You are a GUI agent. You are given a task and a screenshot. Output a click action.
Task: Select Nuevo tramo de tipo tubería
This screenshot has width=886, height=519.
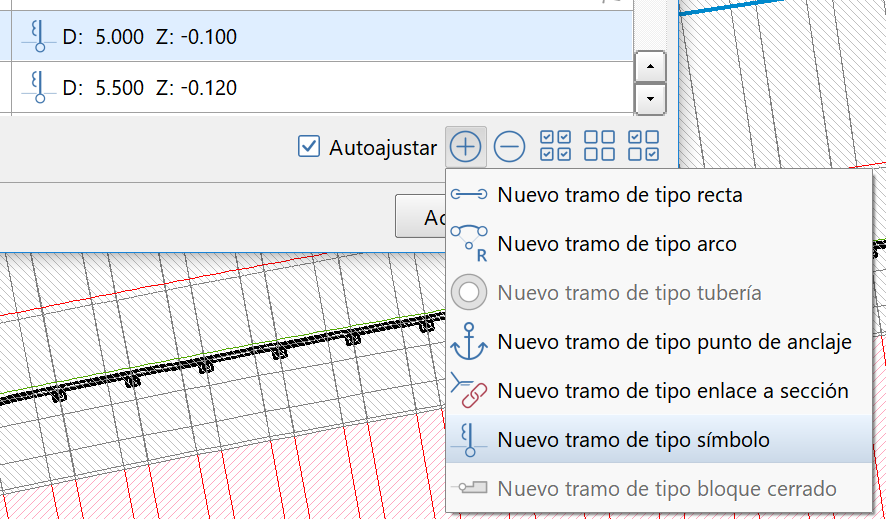[x=629, y=293]
